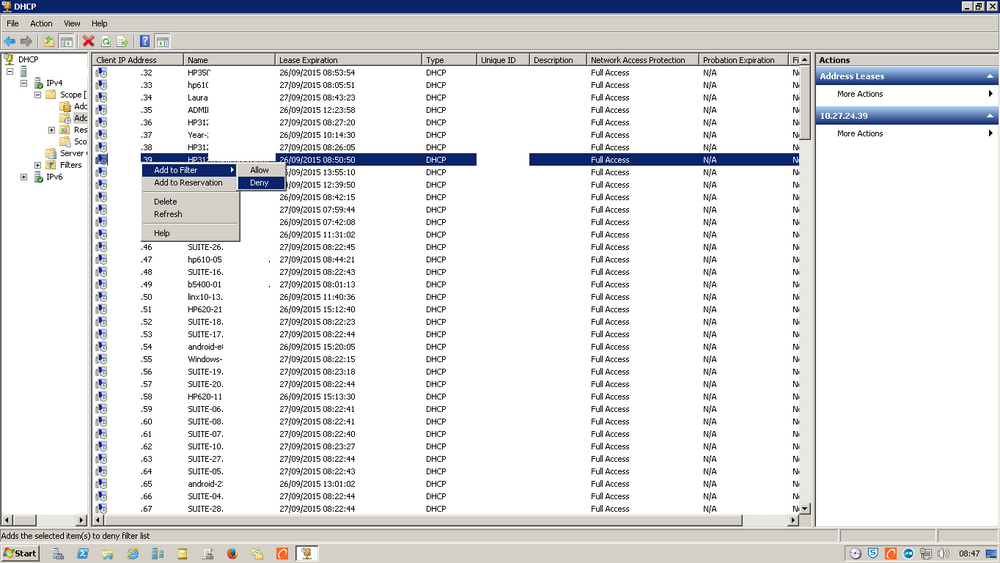Open PowerShell from the taskbar
This screenshot has height=563, width=1000.
point(83,553)
